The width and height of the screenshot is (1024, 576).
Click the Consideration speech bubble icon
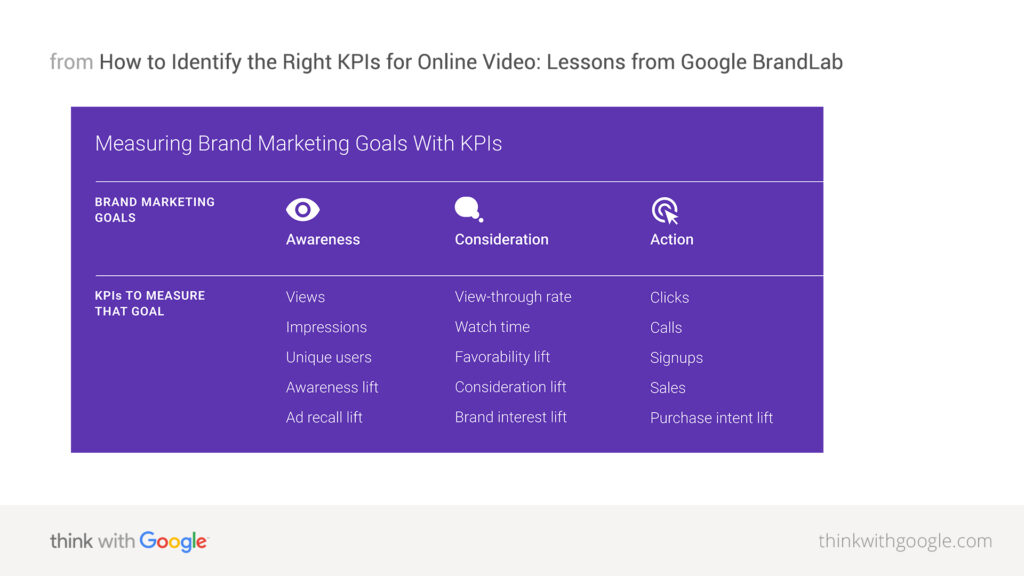tap(469, 210)
